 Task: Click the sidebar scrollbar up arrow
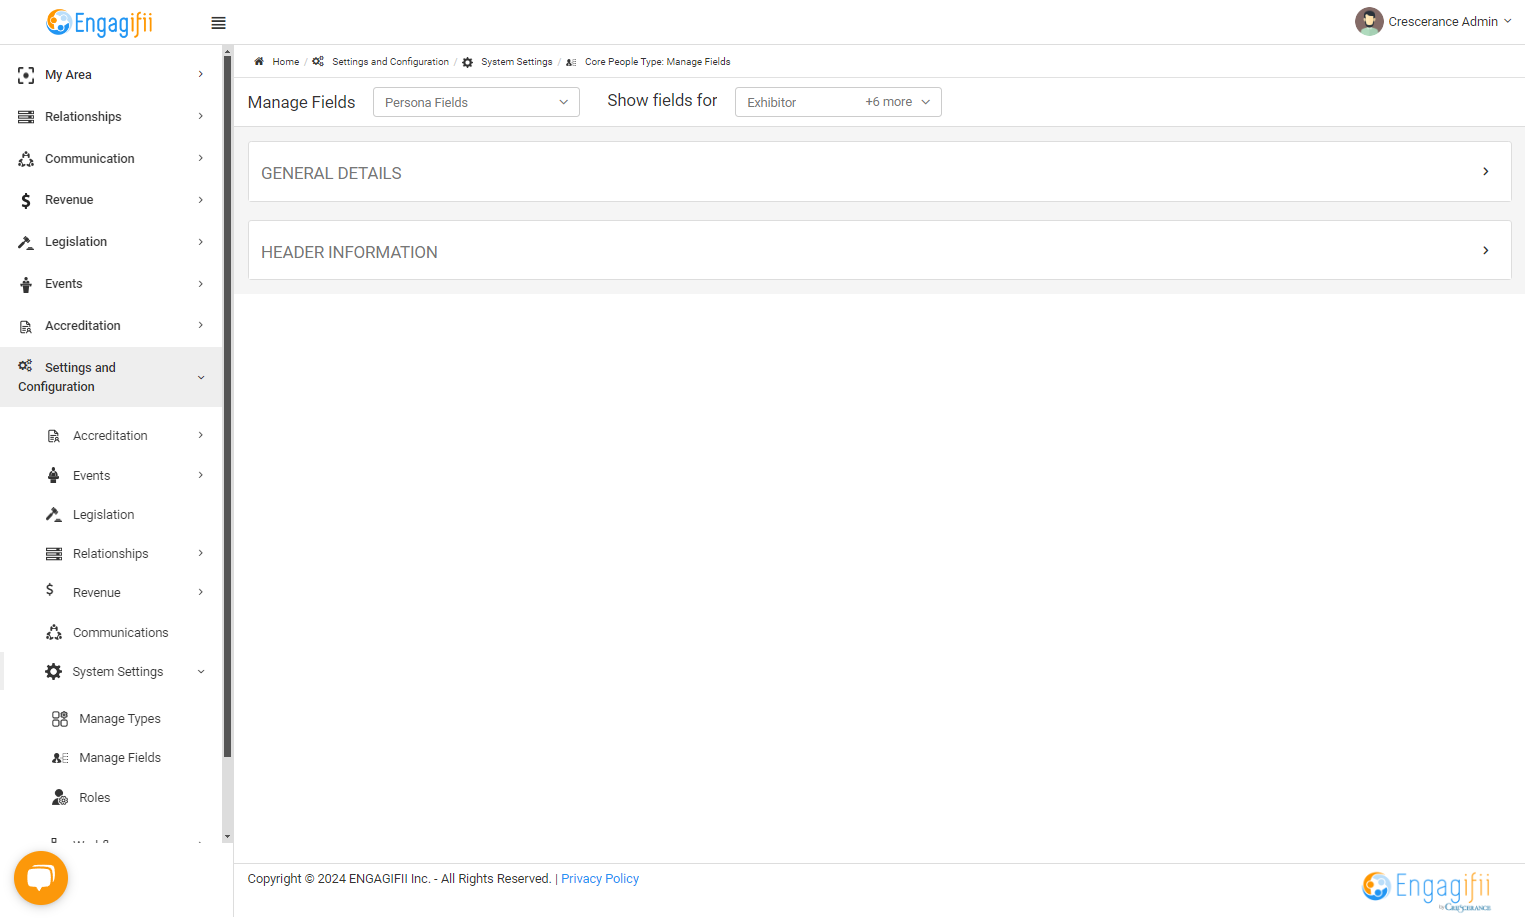click(x=228, y=51)
